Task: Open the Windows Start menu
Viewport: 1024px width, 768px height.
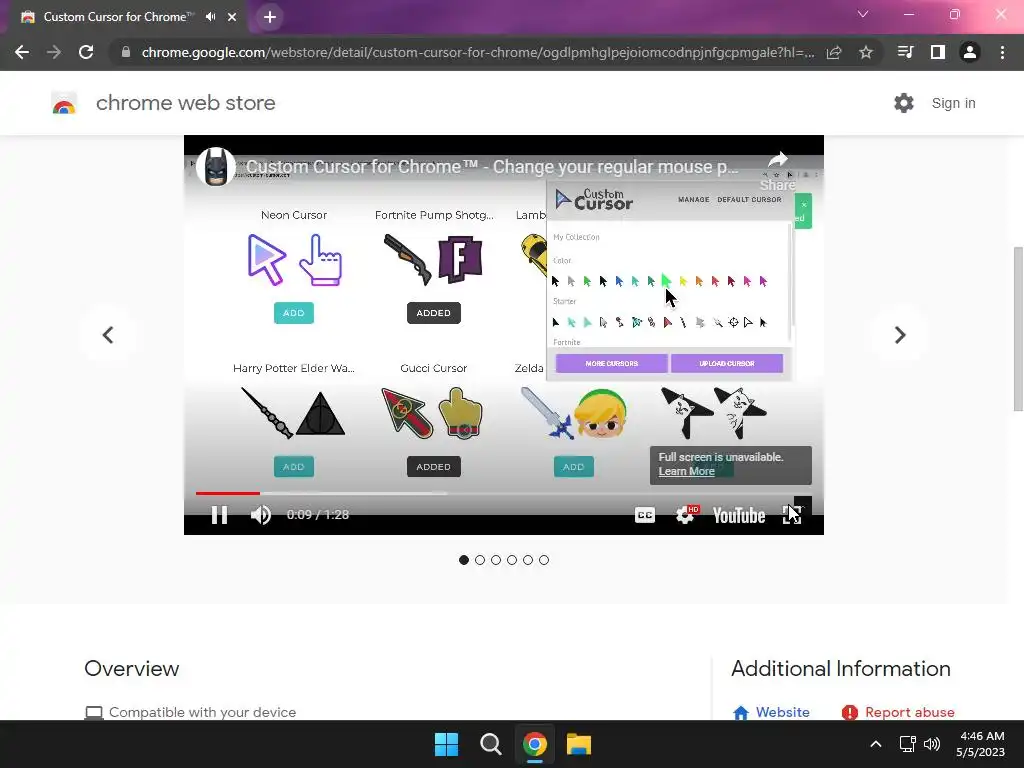Action: click(x=447, y=744)
